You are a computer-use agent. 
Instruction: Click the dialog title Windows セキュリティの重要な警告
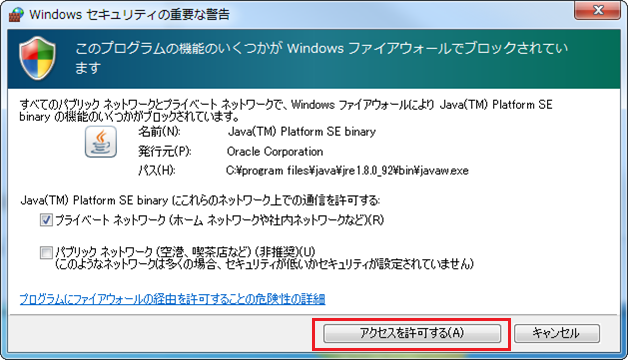(x=129, y=15)
